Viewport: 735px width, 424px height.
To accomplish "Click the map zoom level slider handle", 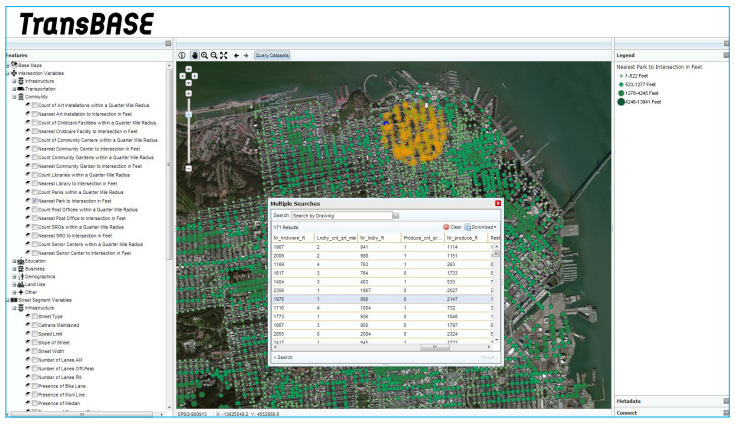I will [187, 112].
